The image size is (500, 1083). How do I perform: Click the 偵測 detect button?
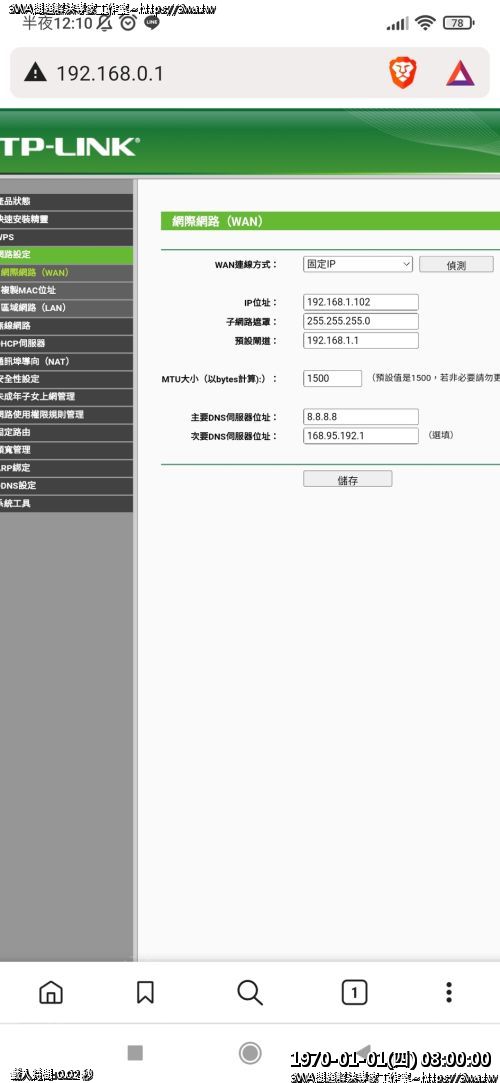coord(456,265)
